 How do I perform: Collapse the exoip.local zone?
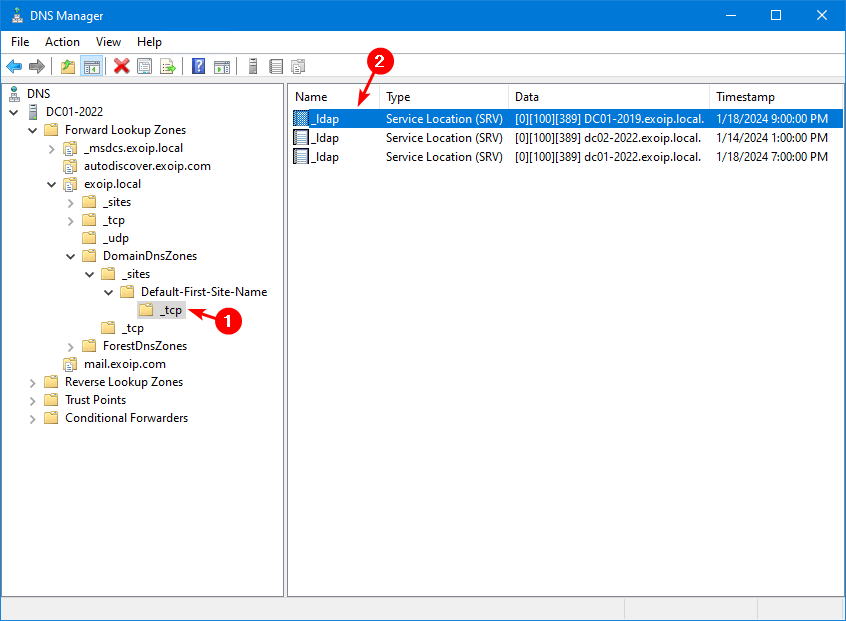pyautogui.click(x=51, y=183)
